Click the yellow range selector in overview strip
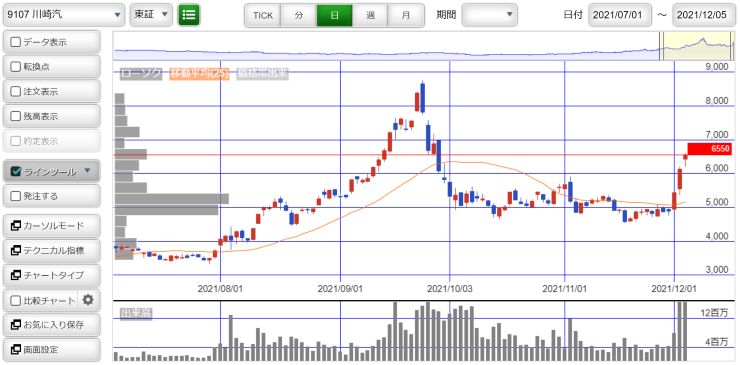This screenshot has height=365, width=740. click(x=698, y=46)
